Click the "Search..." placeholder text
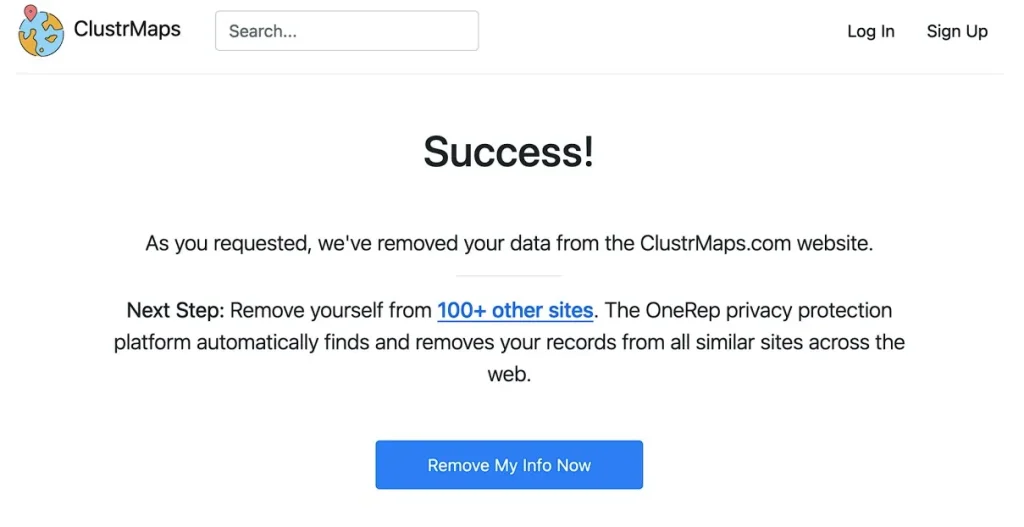This screenshot has width=1024, height=527. [x=263, y=31]
